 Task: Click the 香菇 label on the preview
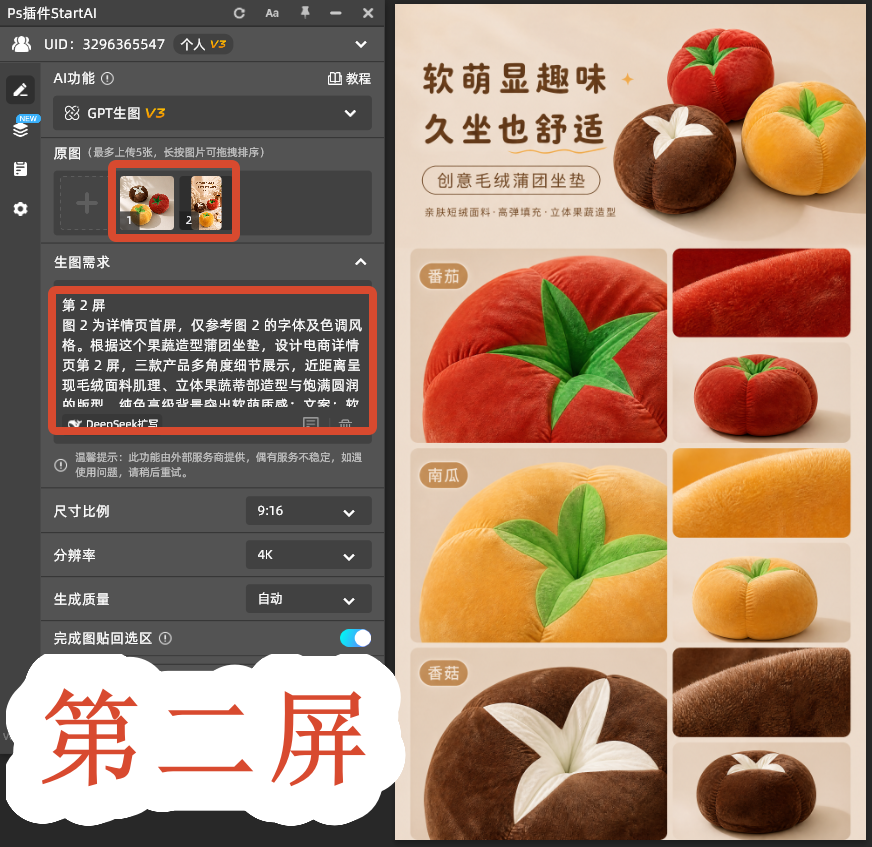point(444,673)
